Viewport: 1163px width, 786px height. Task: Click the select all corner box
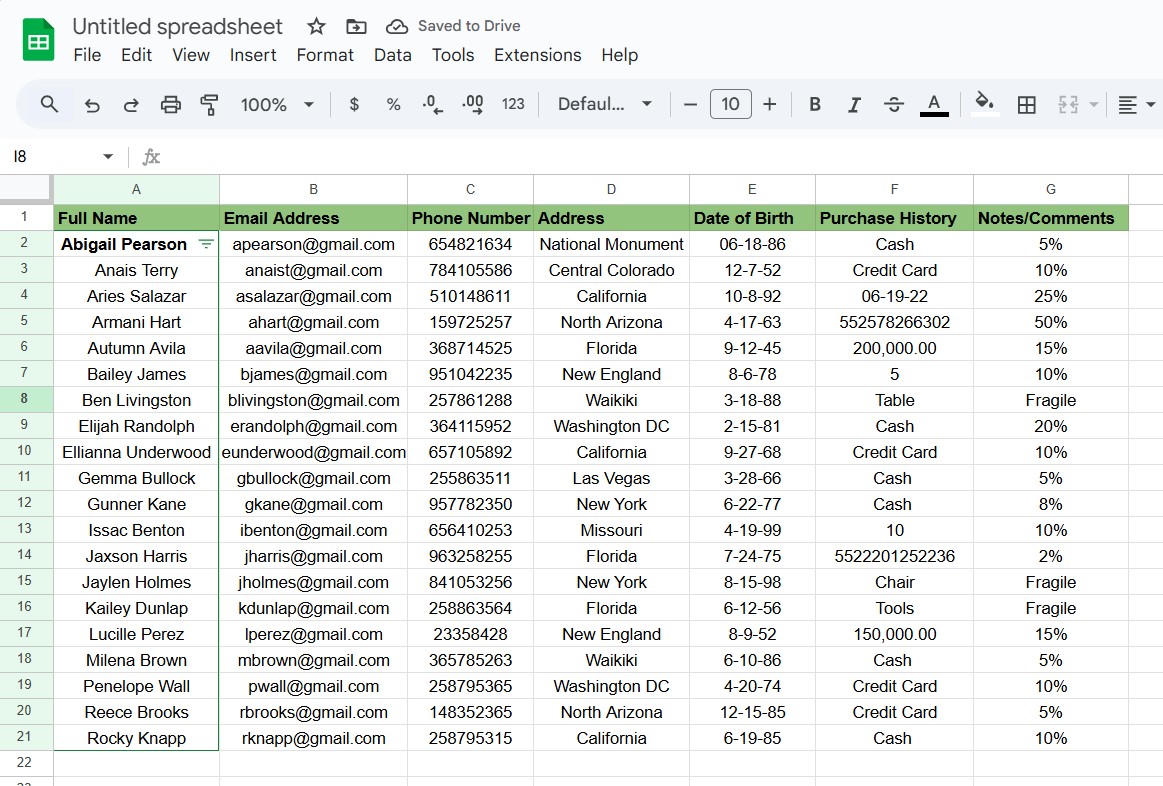26,189
